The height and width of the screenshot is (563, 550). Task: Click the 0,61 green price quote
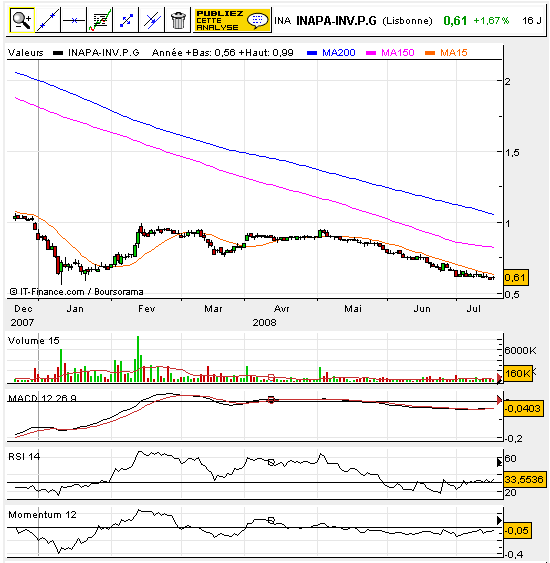455,21
